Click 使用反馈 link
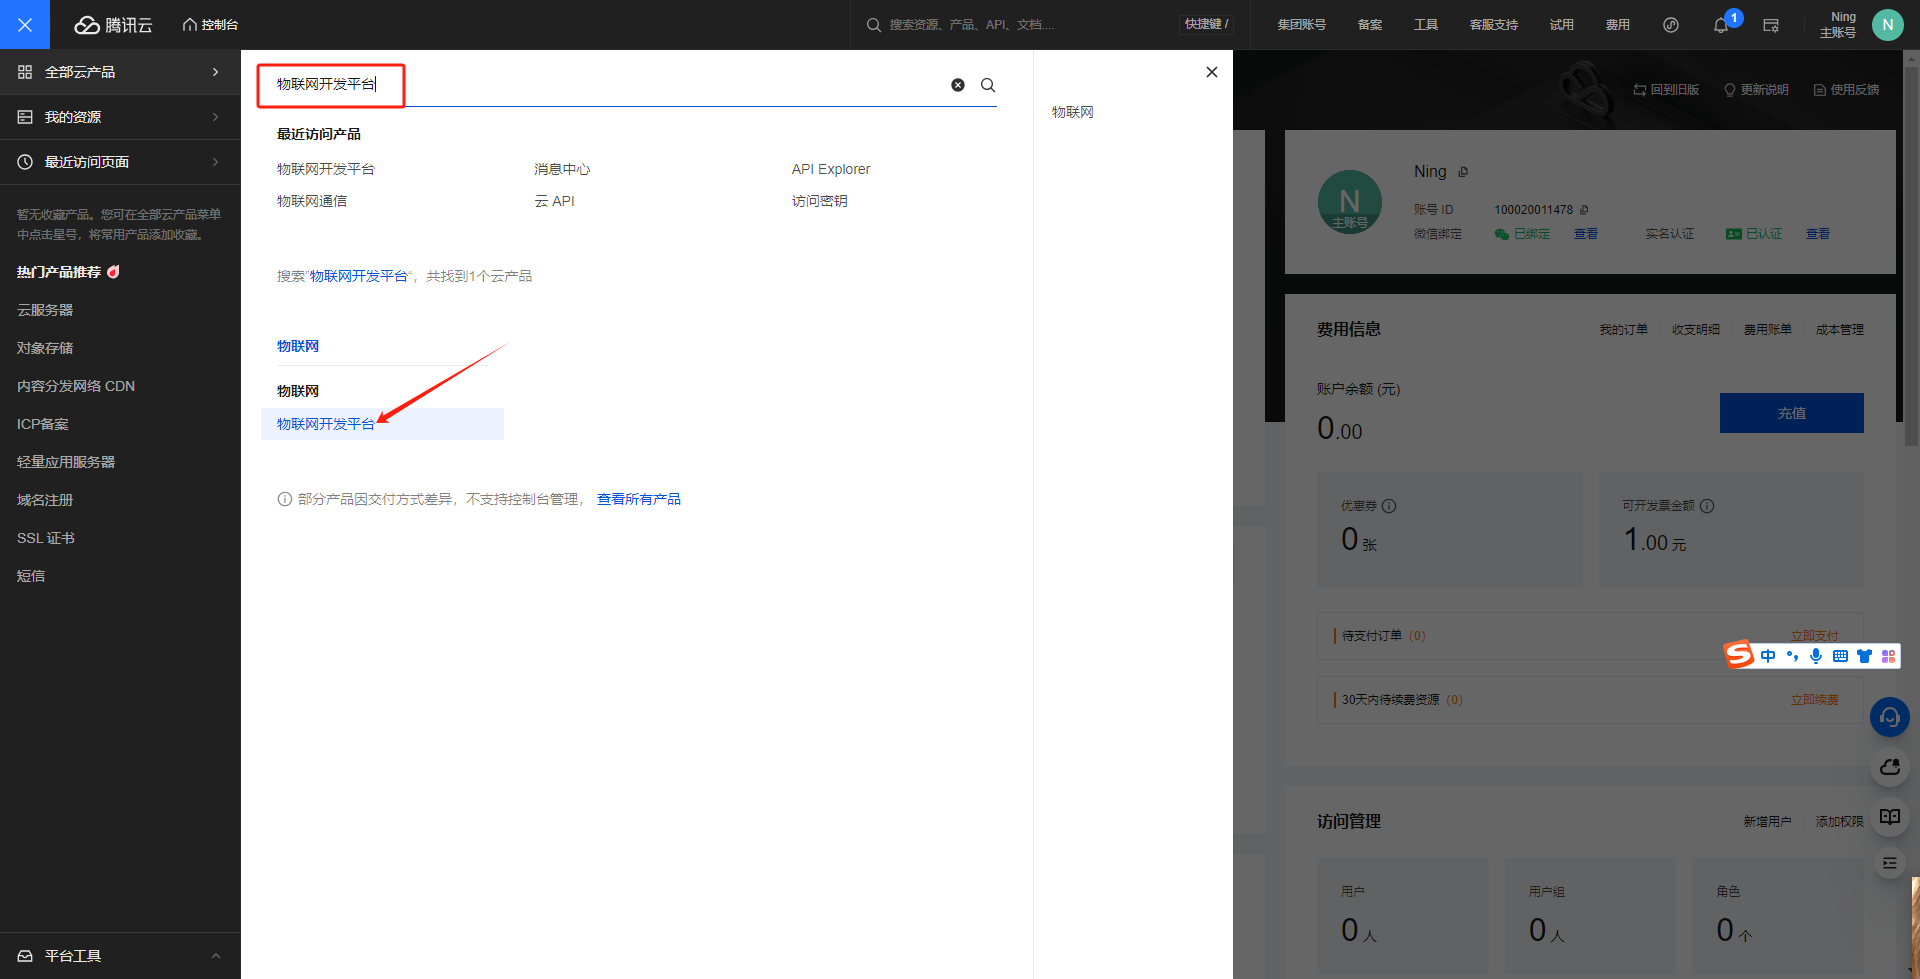This screenshot has height=979, width=1920. pos(1846,90)
